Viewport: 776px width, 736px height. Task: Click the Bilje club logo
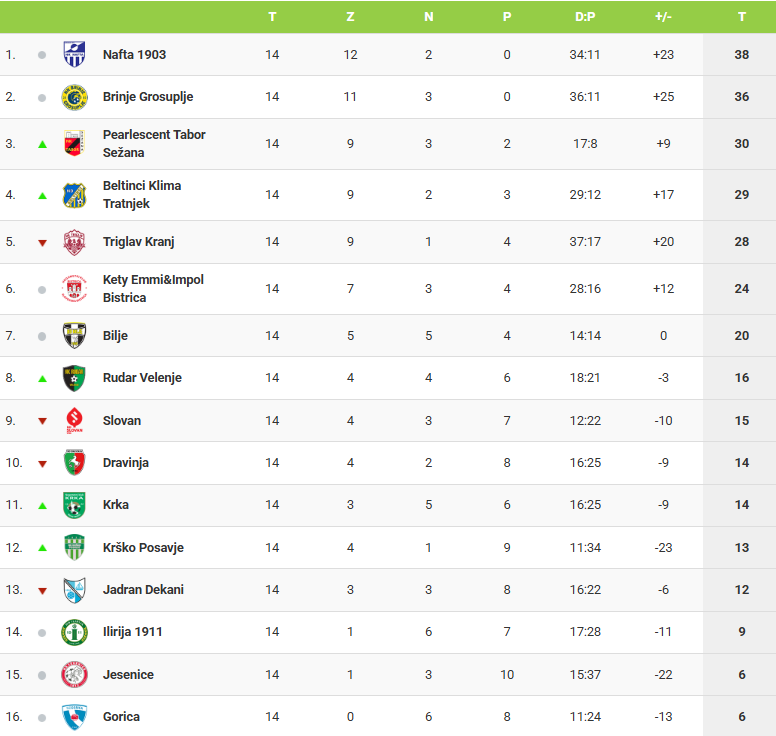click(74, 336)
